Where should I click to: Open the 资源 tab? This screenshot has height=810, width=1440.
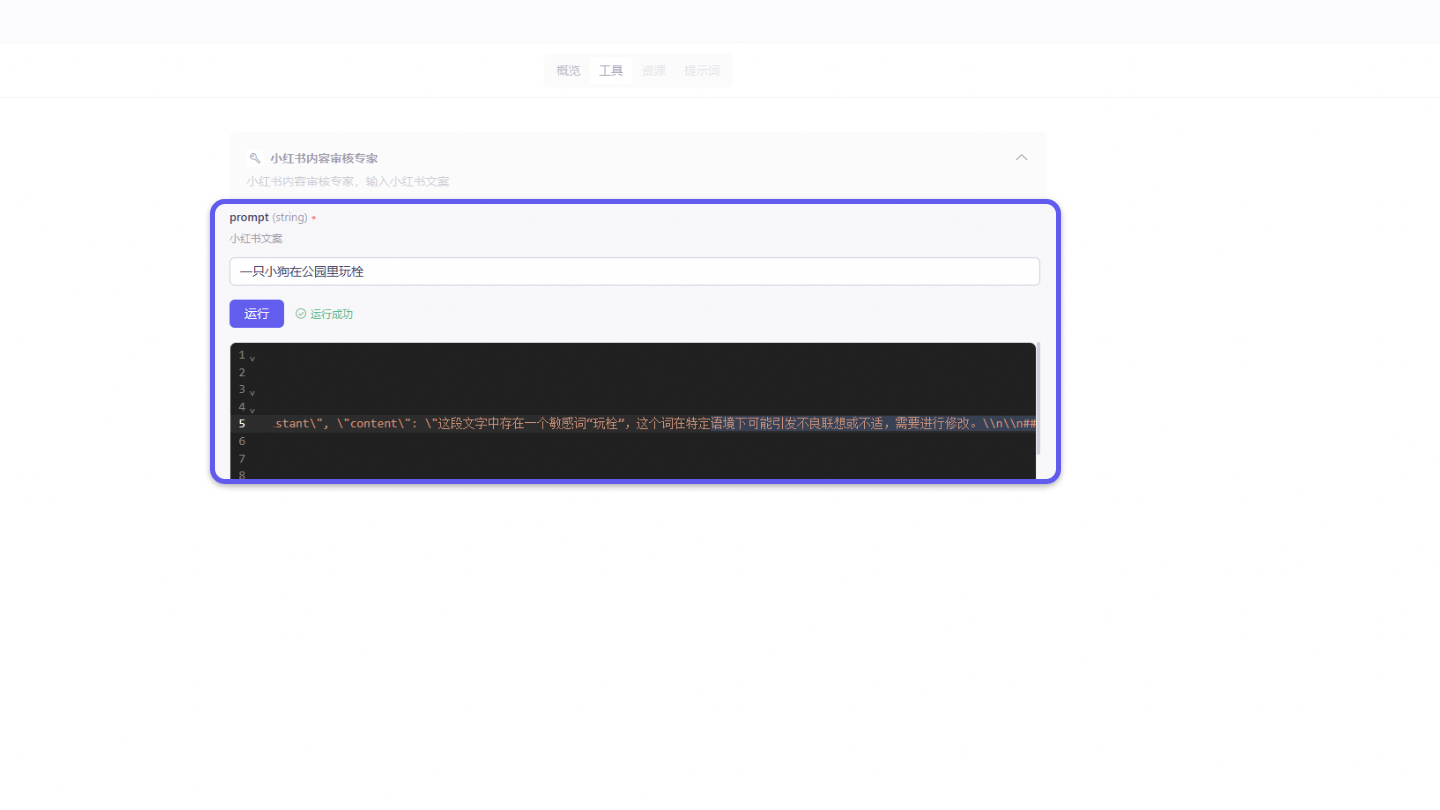[654, 70]
